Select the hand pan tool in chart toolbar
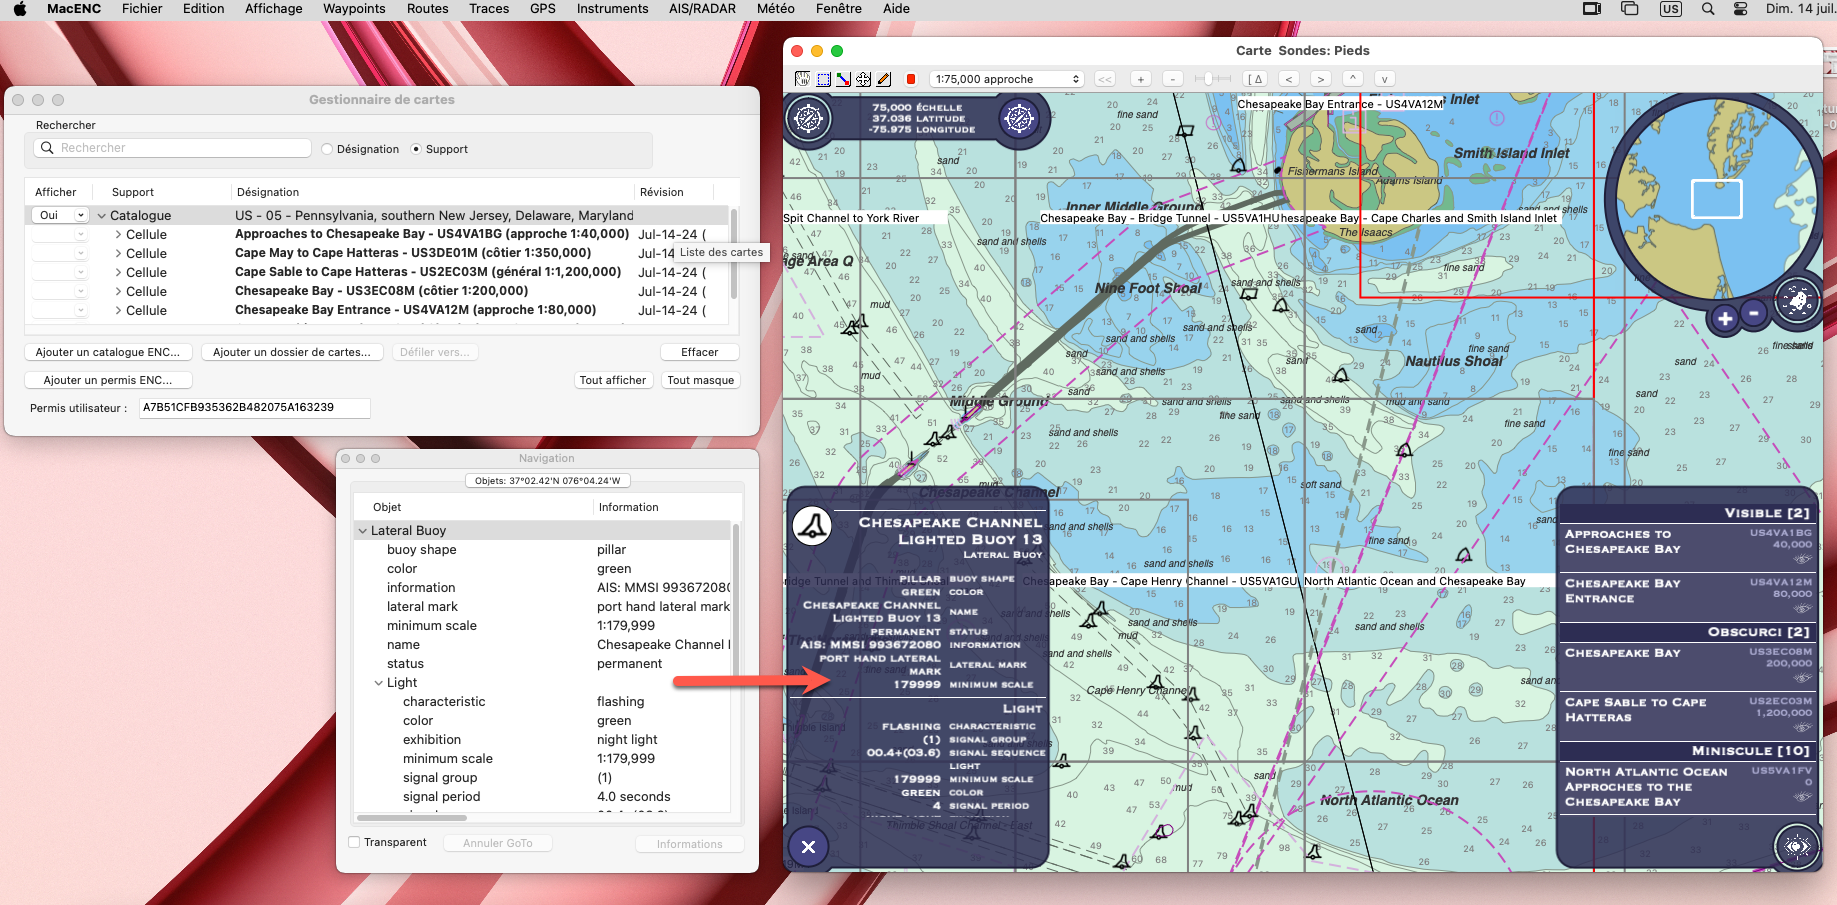 click(x=802, y=79)
